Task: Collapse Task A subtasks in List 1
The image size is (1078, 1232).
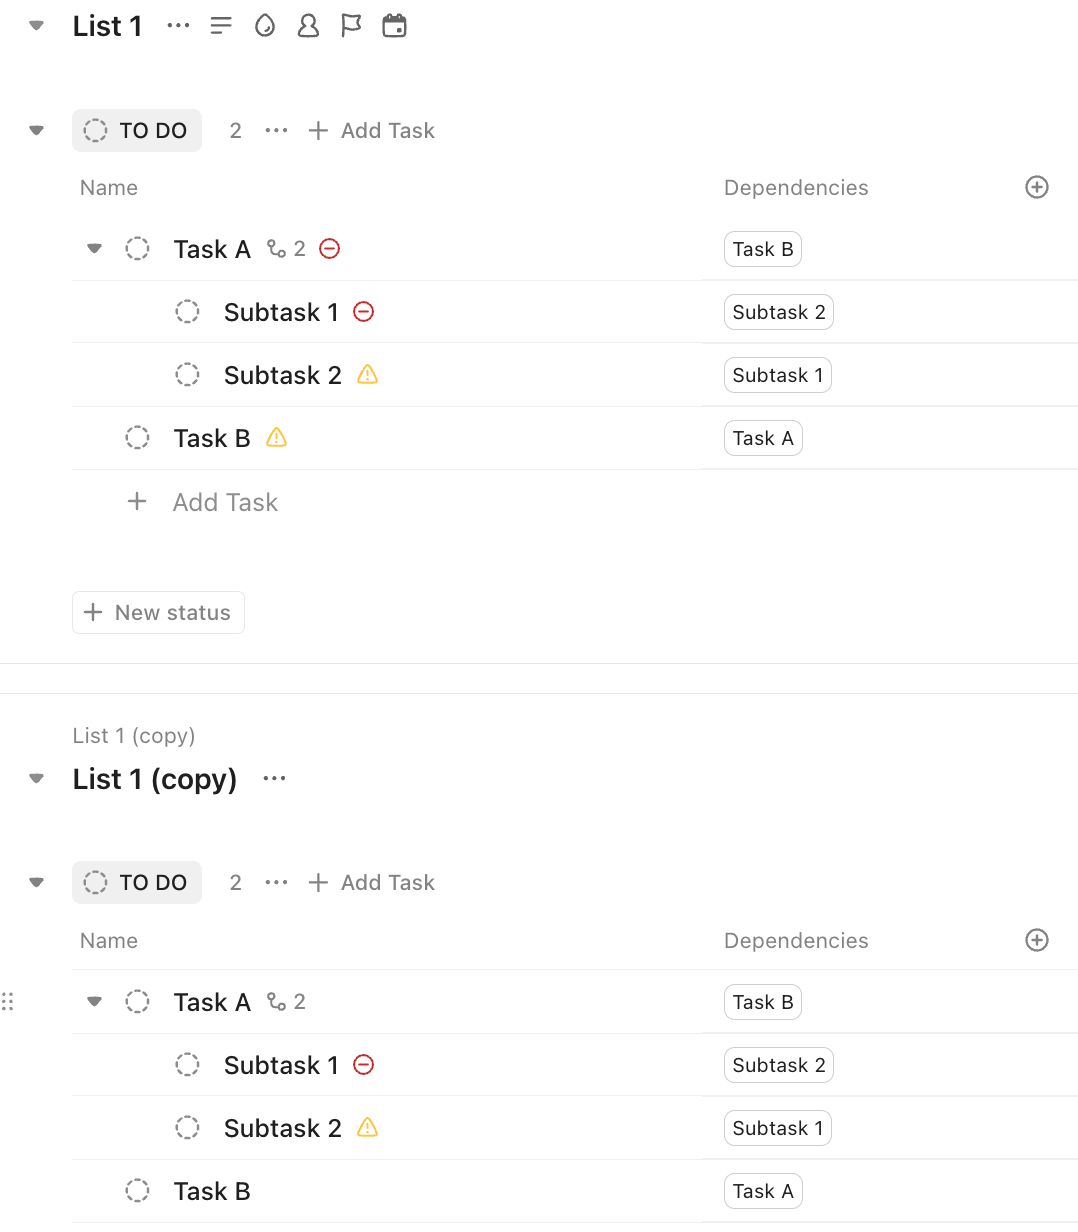Action: (x=95, y=249)
